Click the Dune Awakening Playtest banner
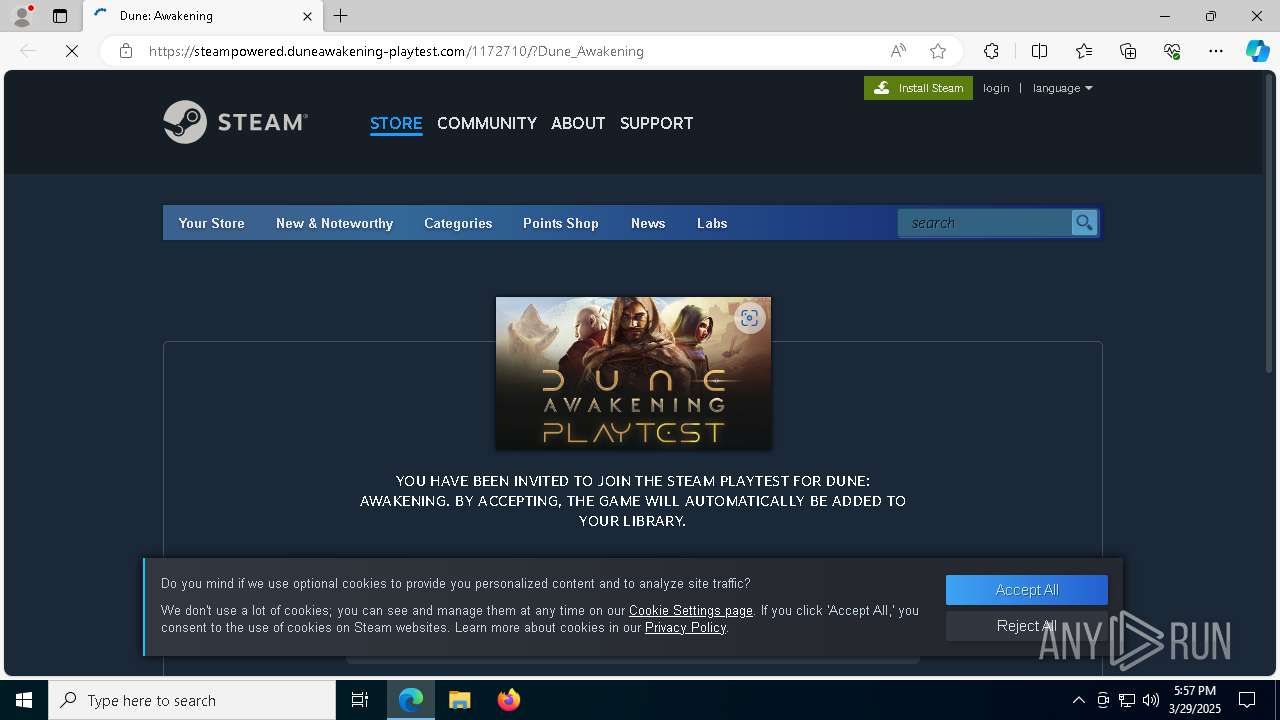1280x720 pixels. coord(633,373)
